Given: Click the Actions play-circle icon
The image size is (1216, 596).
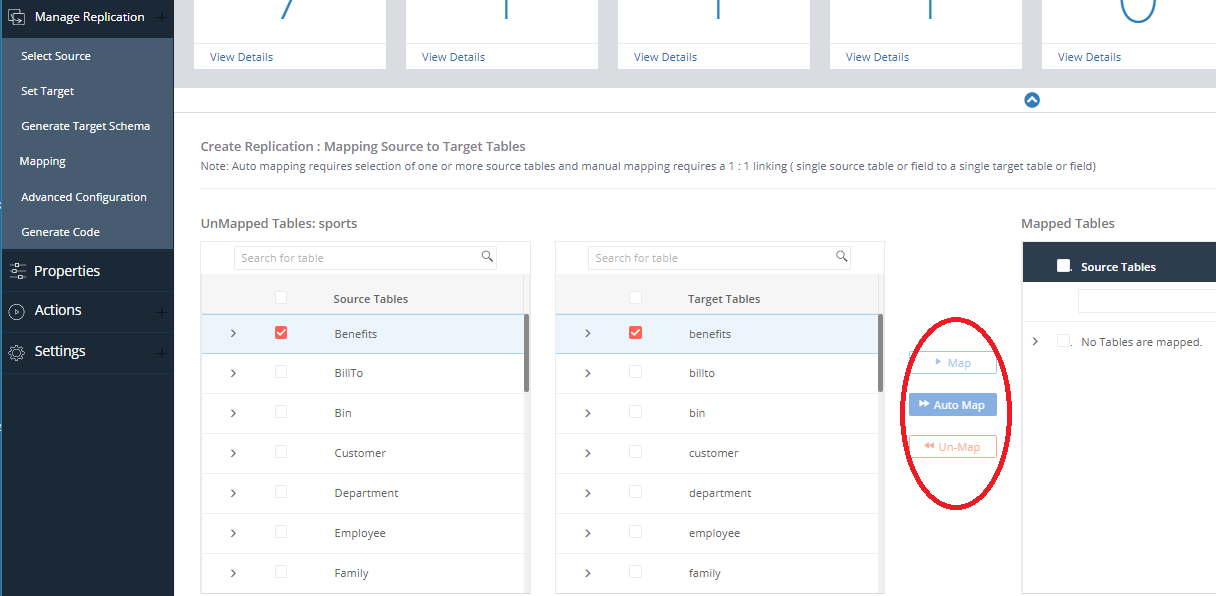Looking at the screenshot, I should 16,311.
